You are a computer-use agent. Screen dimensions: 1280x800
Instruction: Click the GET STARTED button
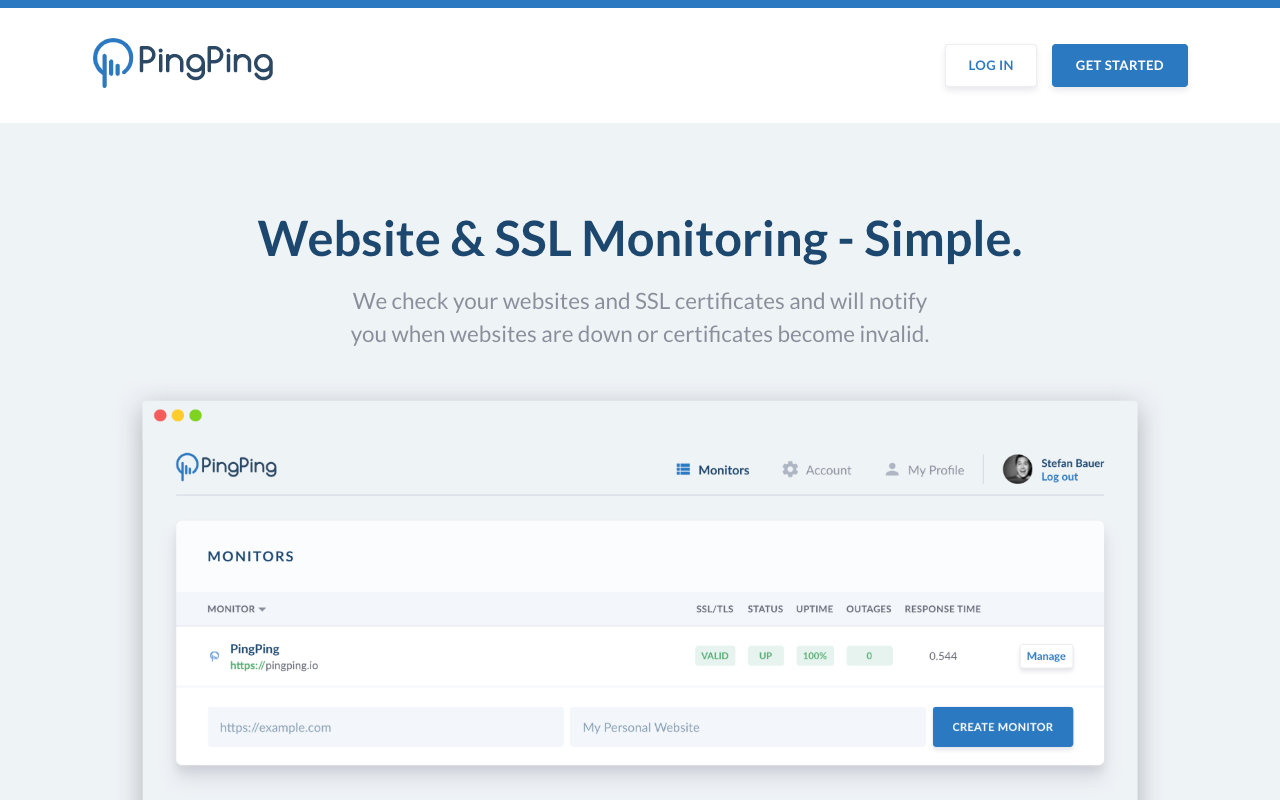click(1120, 65)
